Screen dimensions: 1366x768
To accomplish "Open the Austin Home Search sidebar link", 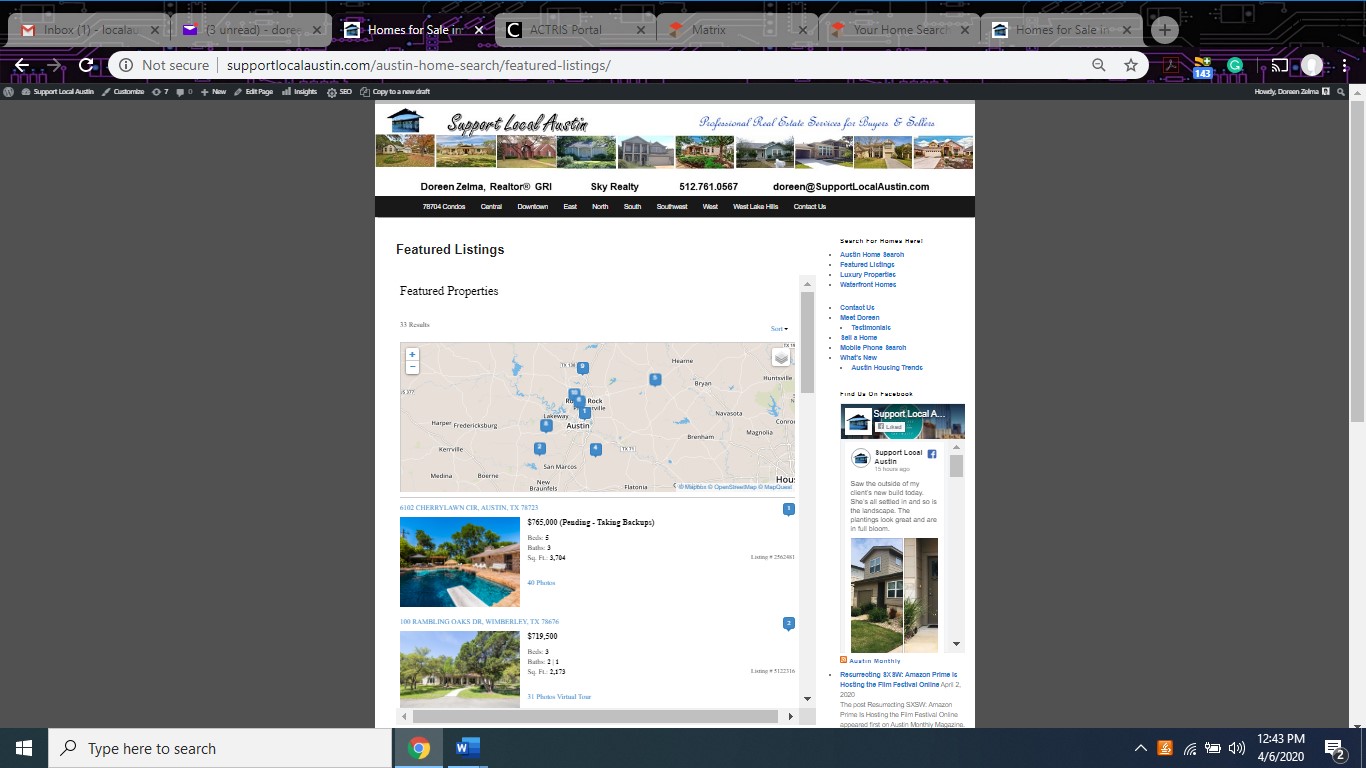I will (872, 255).
